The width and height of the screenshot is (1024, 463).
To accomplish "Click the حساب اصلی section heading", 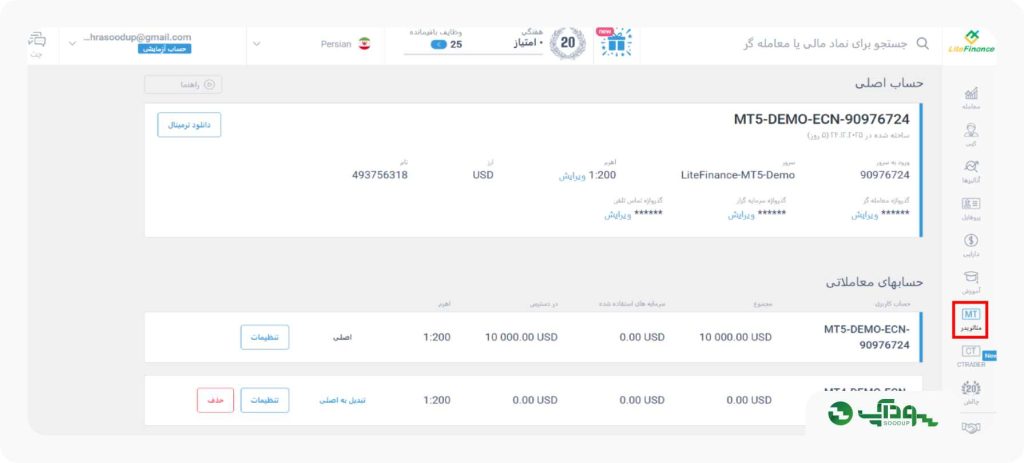I will [889, 84].
